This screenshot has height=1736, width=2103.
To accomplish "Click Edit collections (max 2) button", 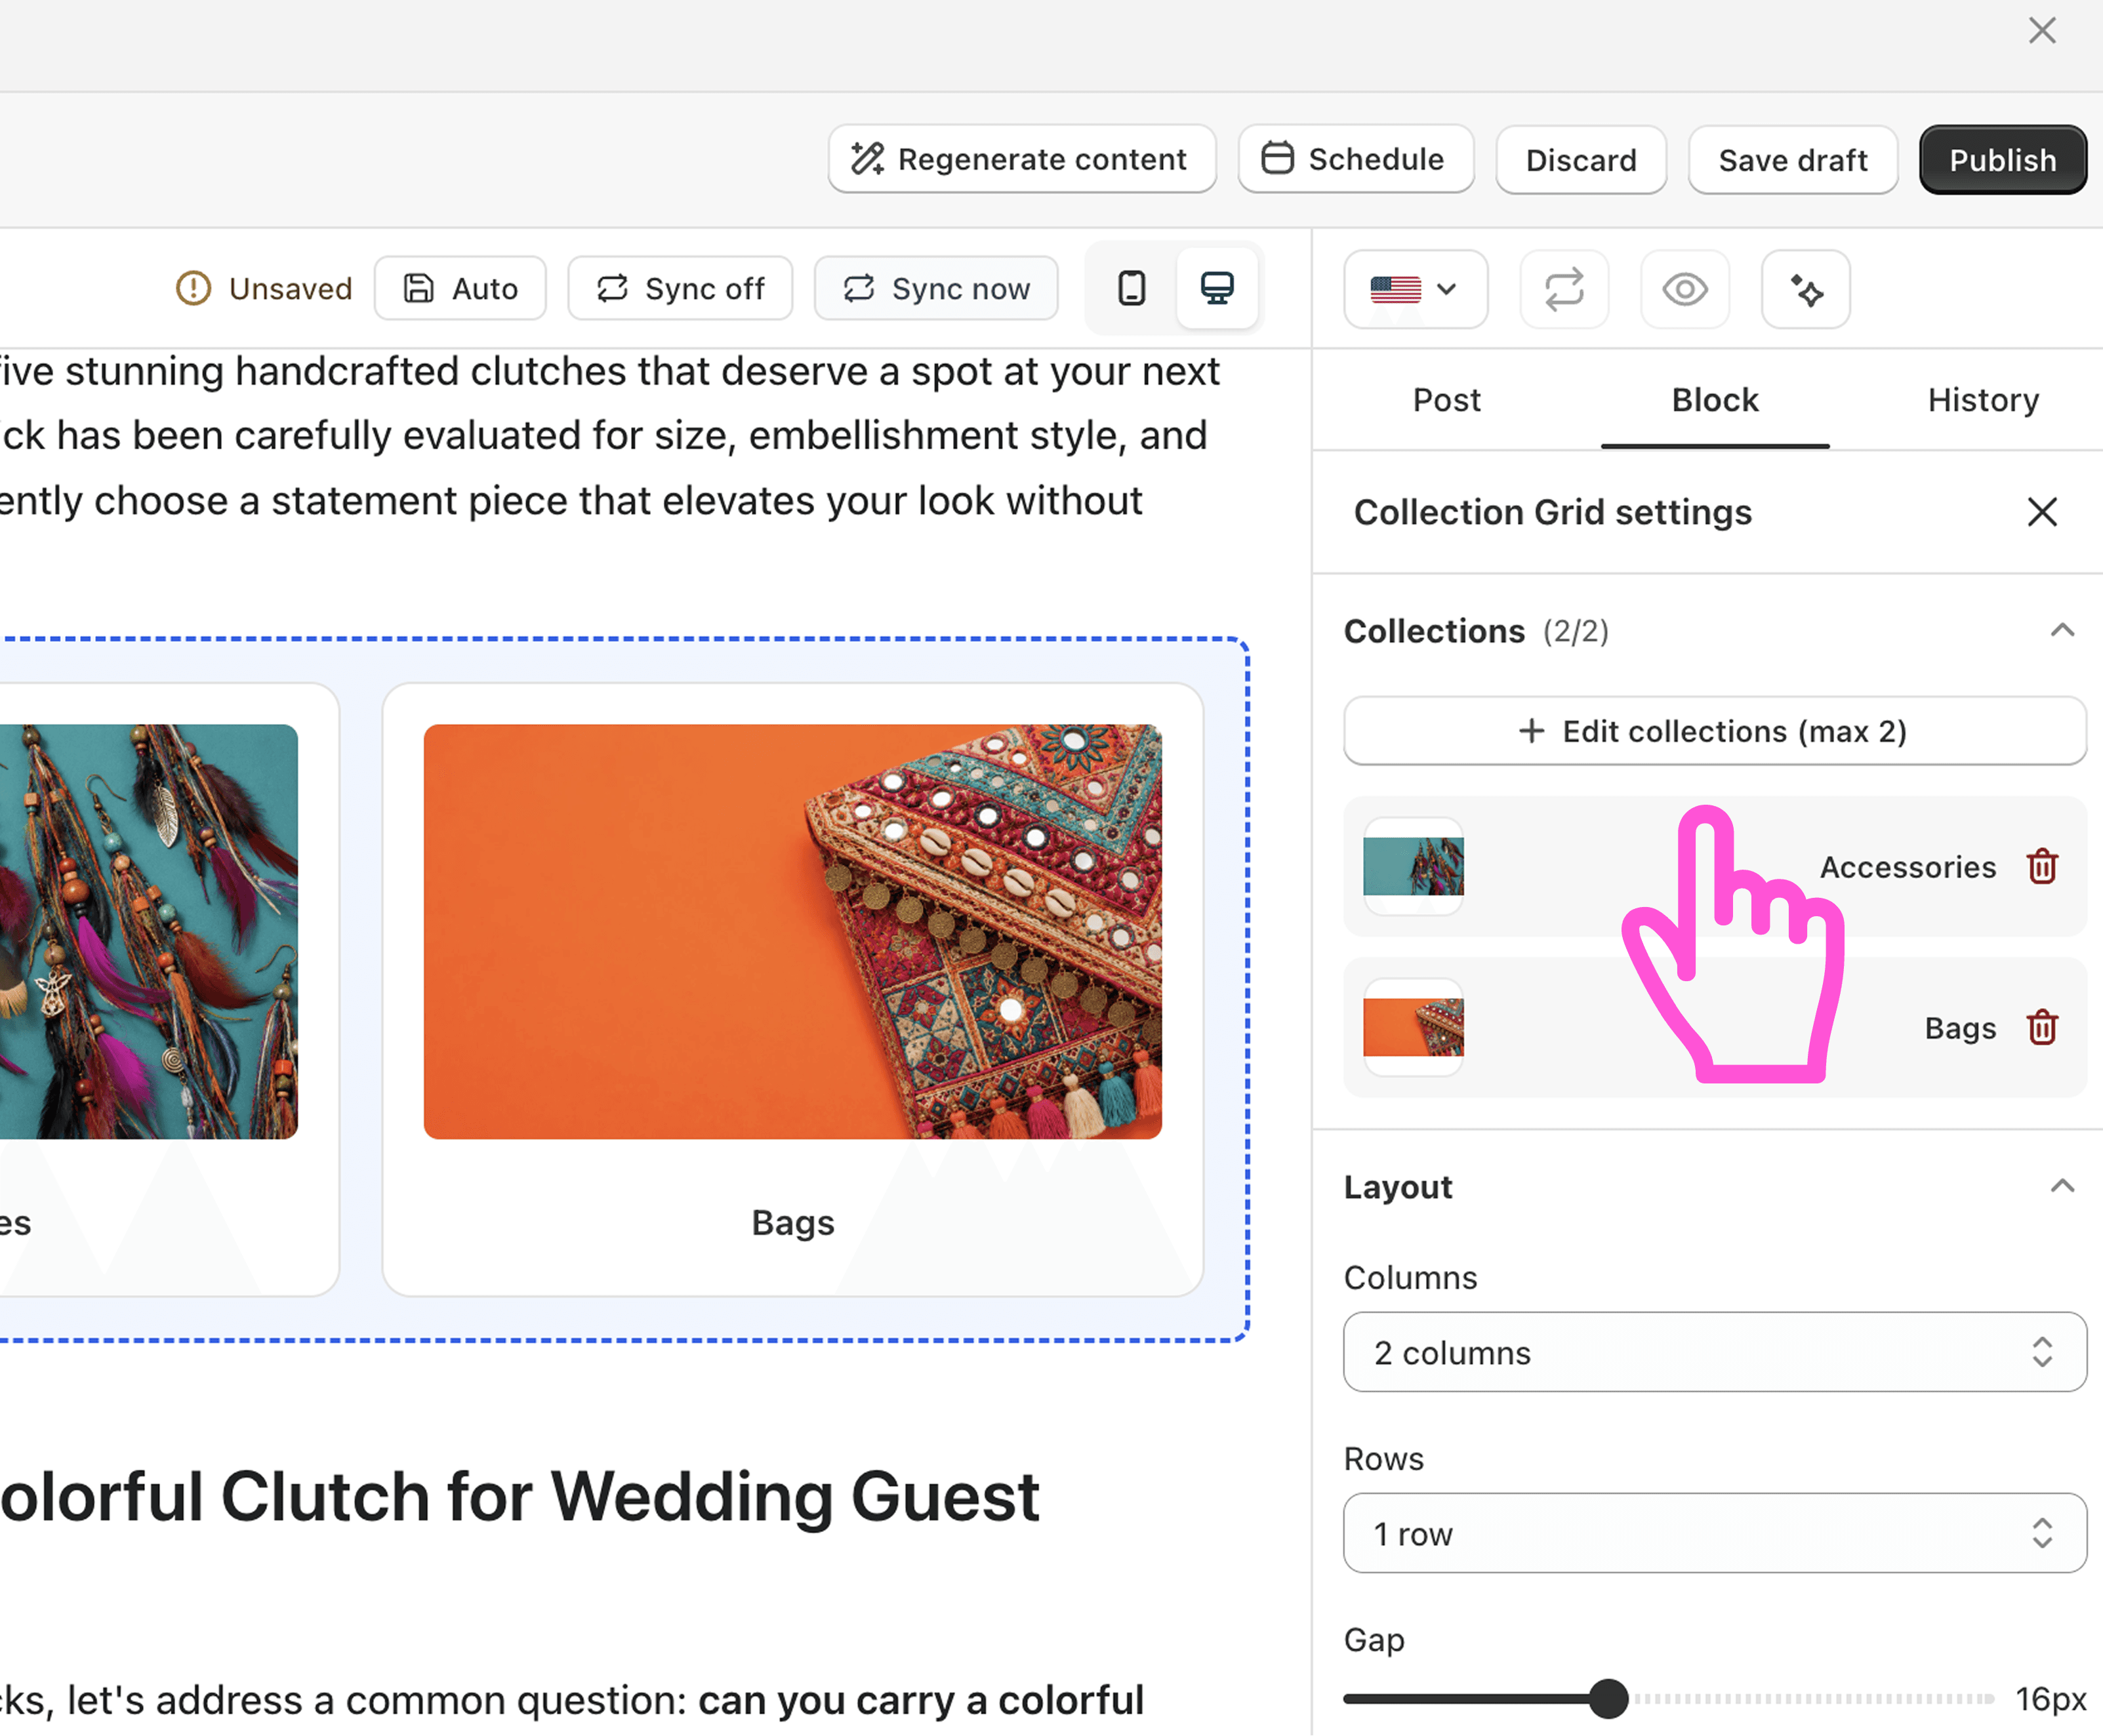I will pos(1715,731).
